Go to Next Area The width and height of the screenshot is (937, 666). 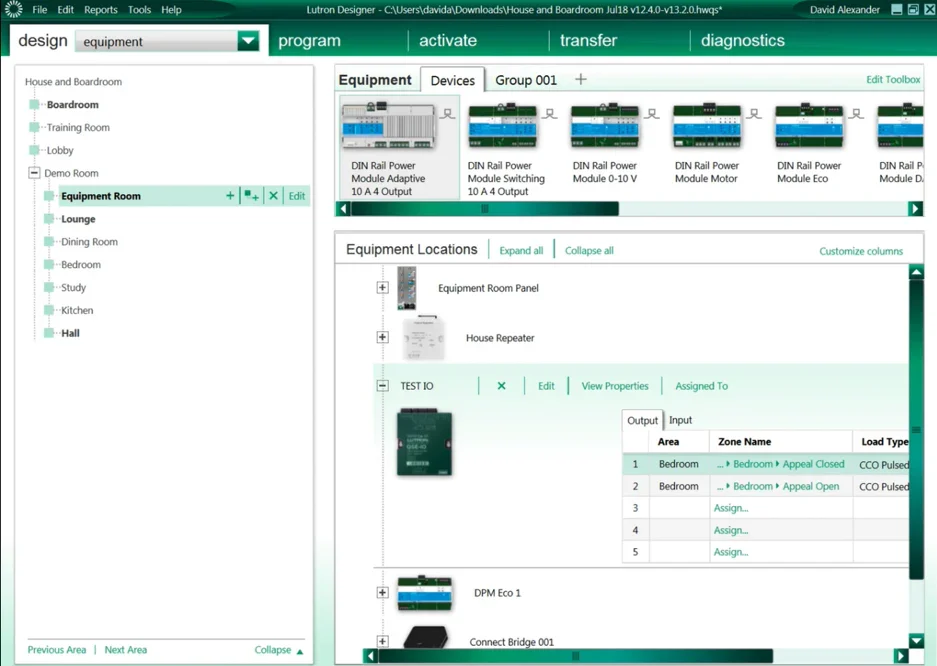[125, 650]
